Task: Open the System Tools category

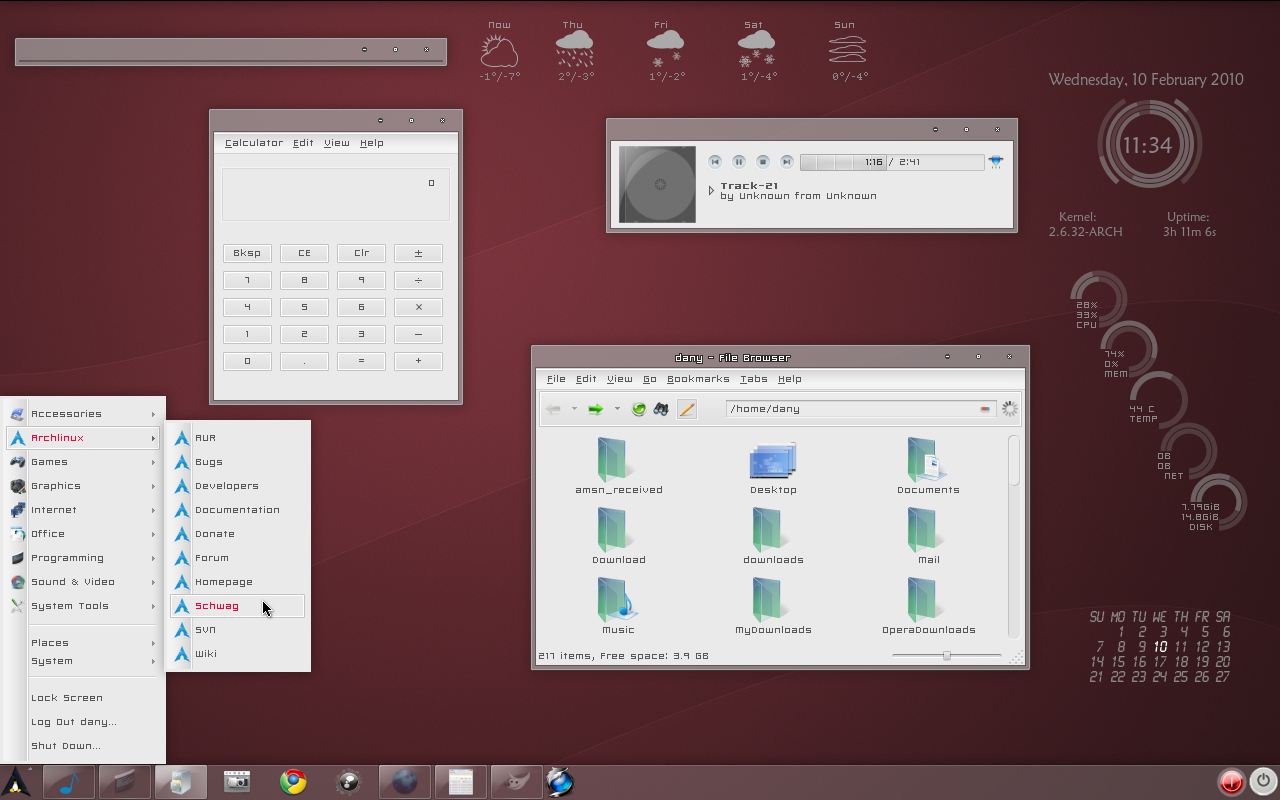Action: [x=84, y=606]
